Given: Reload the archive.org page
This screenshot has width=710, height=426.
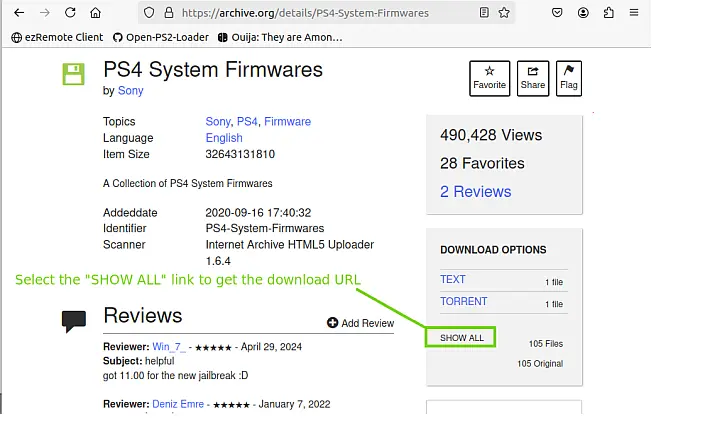Looking at the screenshot, I should tap(70, 13).
